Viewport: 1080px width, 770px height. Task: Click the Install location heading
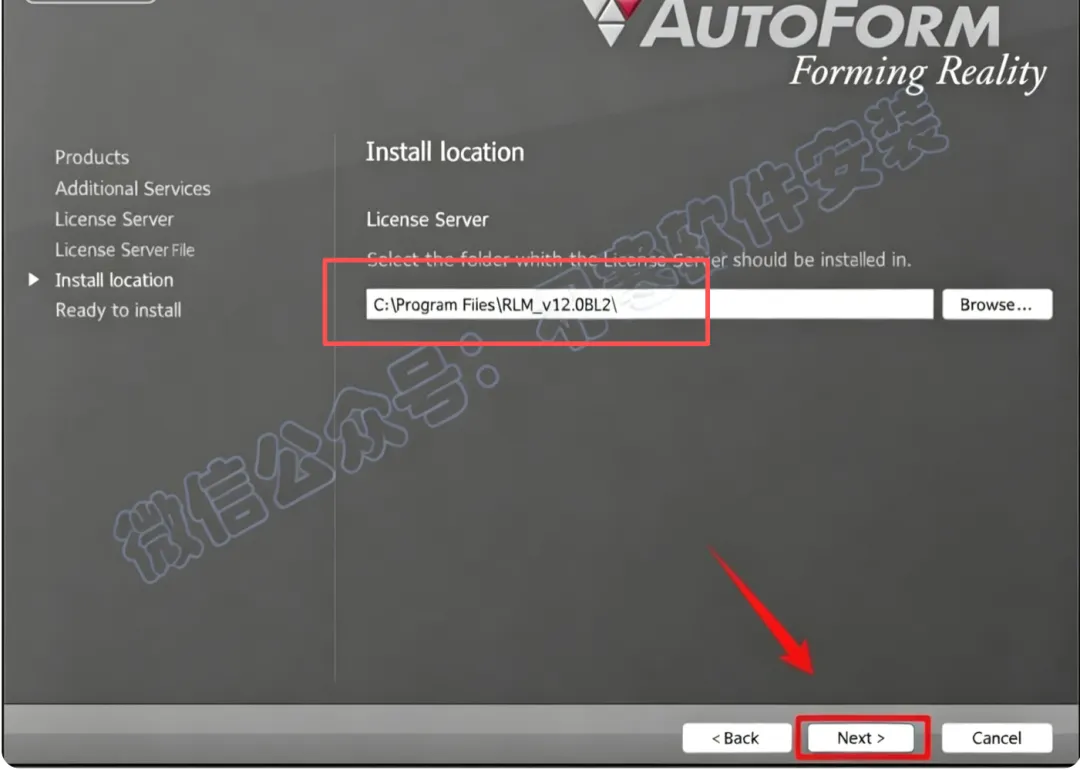(444, 152)
